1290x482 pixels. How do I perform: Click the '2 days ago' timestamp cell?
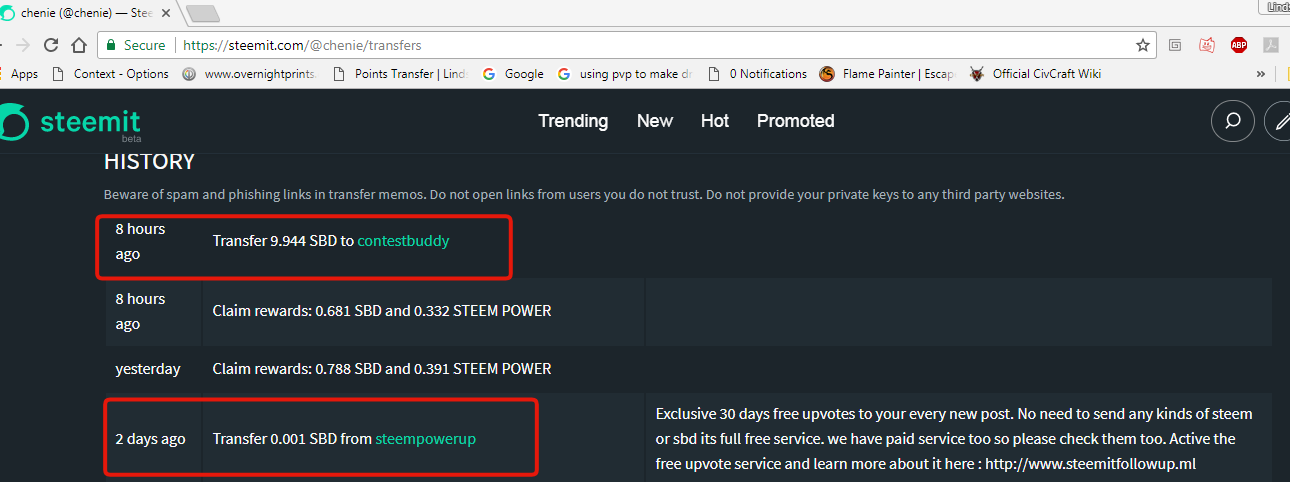(x=150, y=439)
